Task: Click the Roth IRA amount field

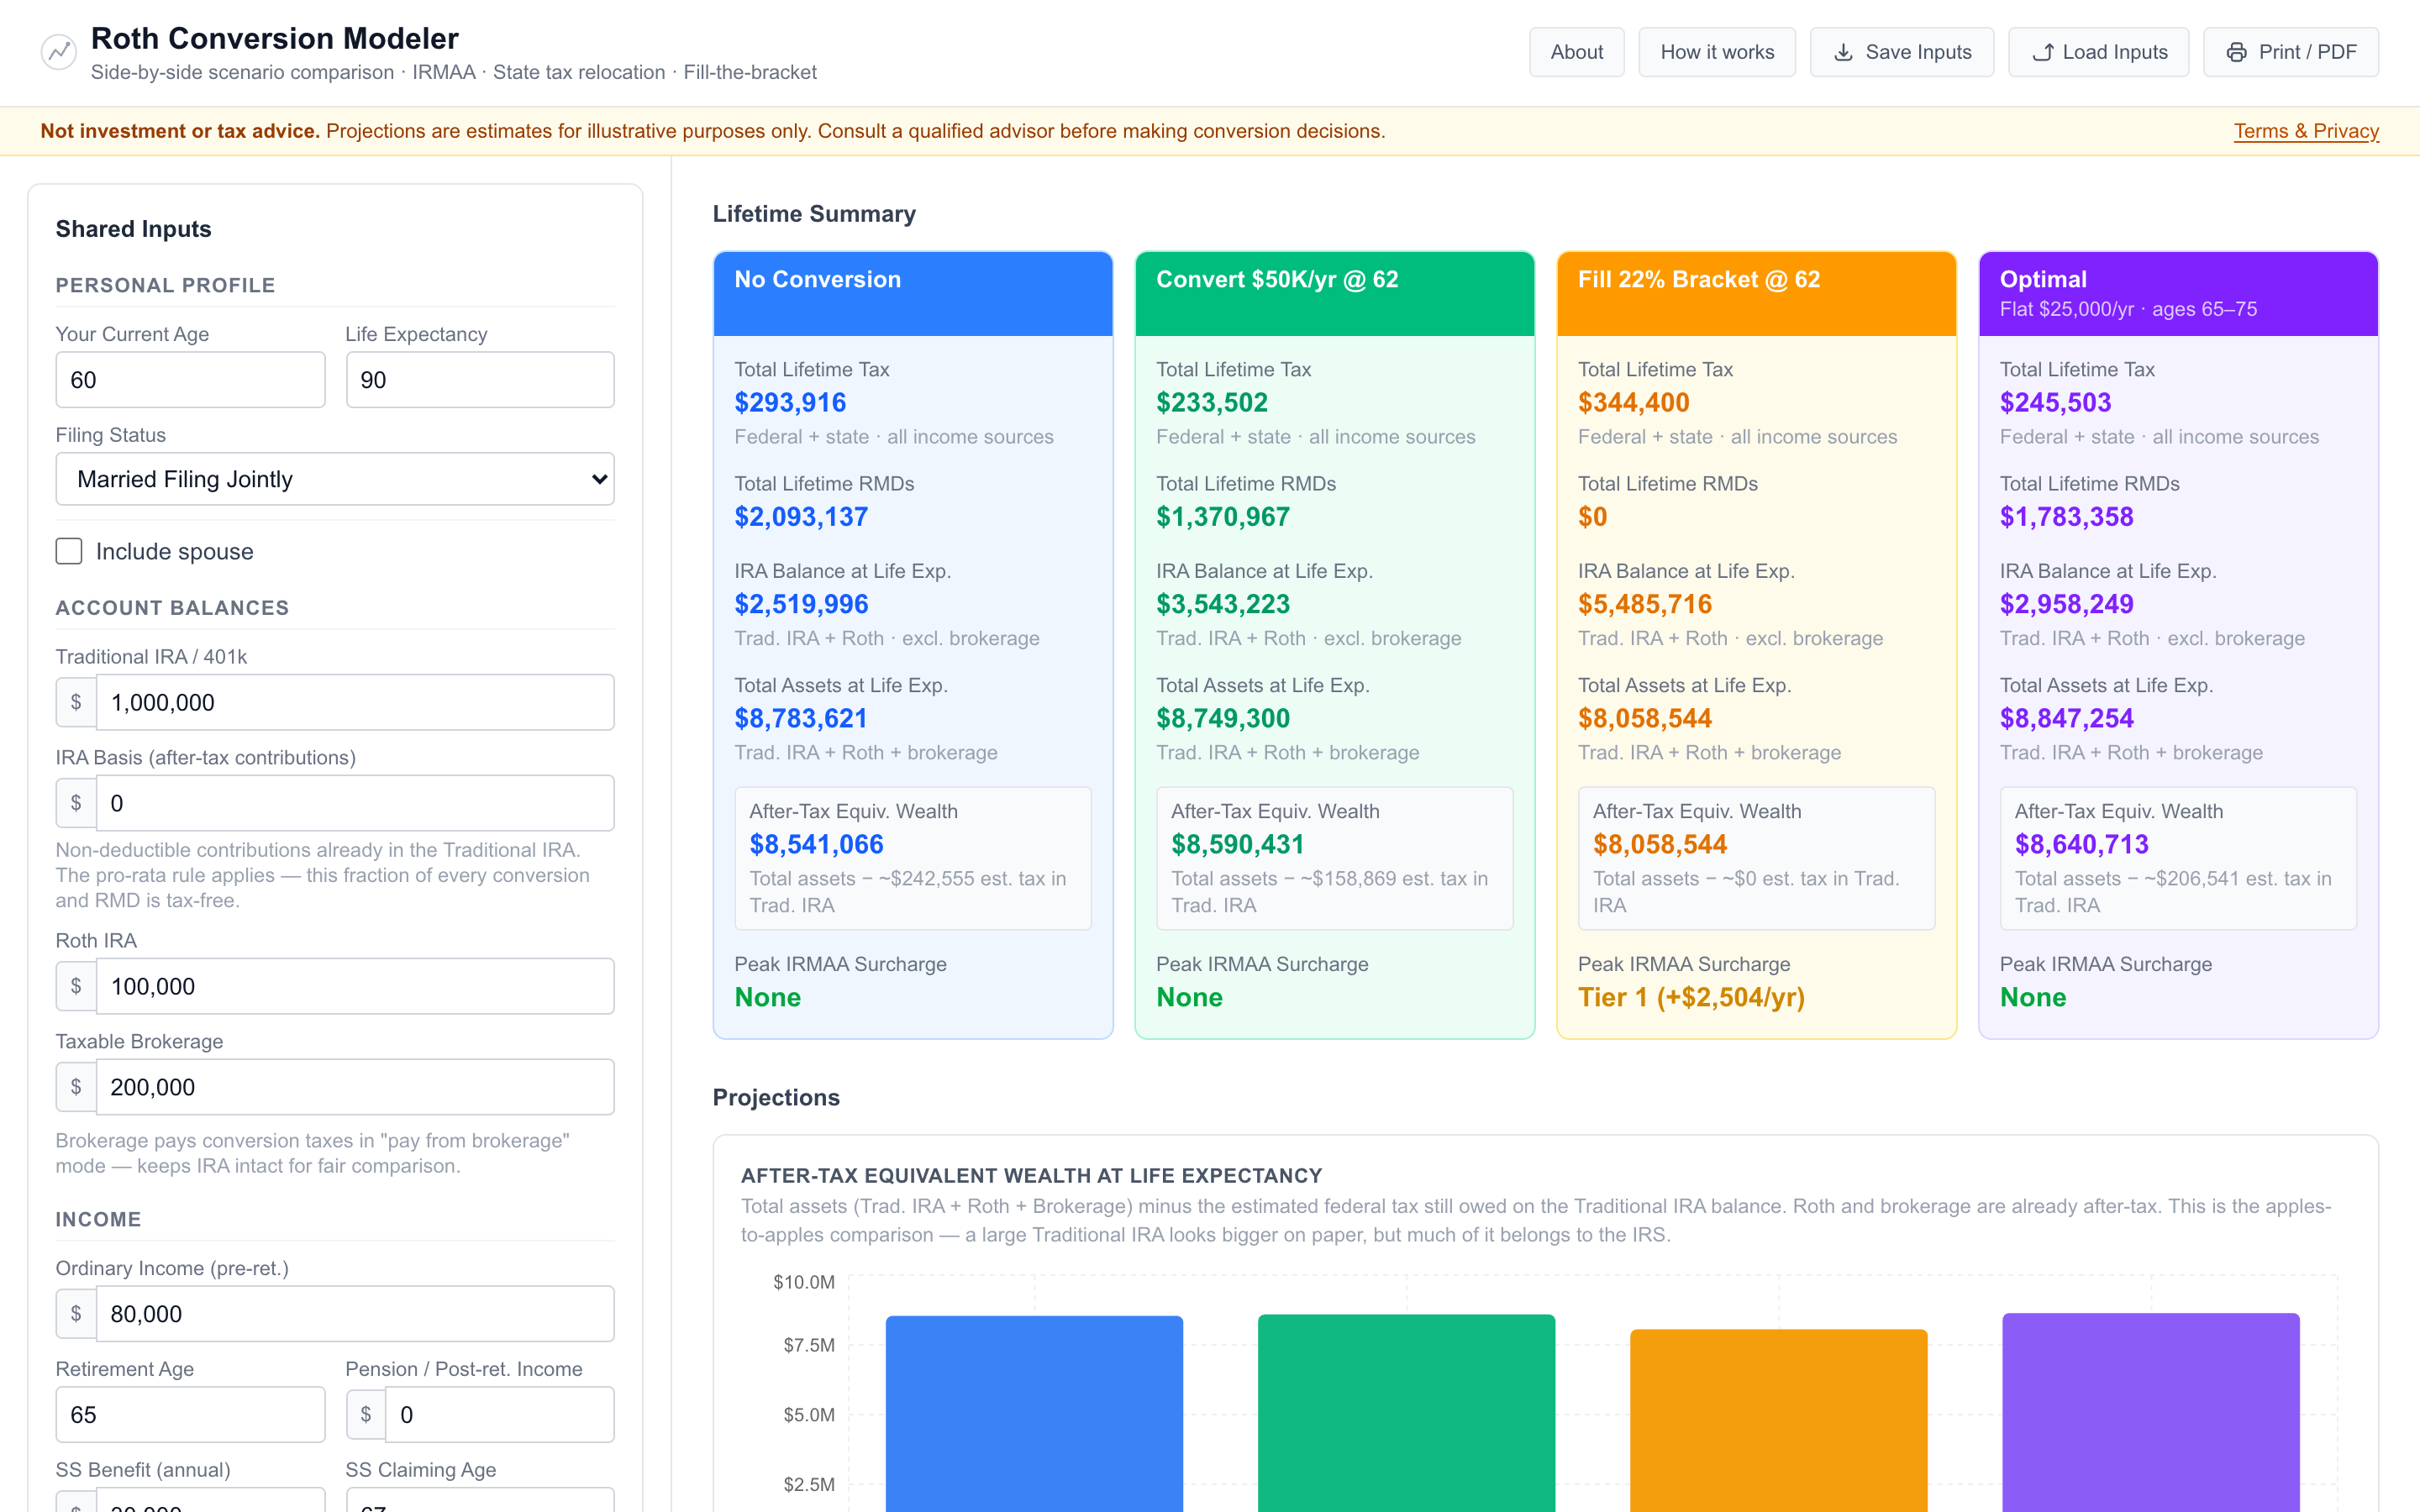Action: pyautogui.click(x=355, y=986)
